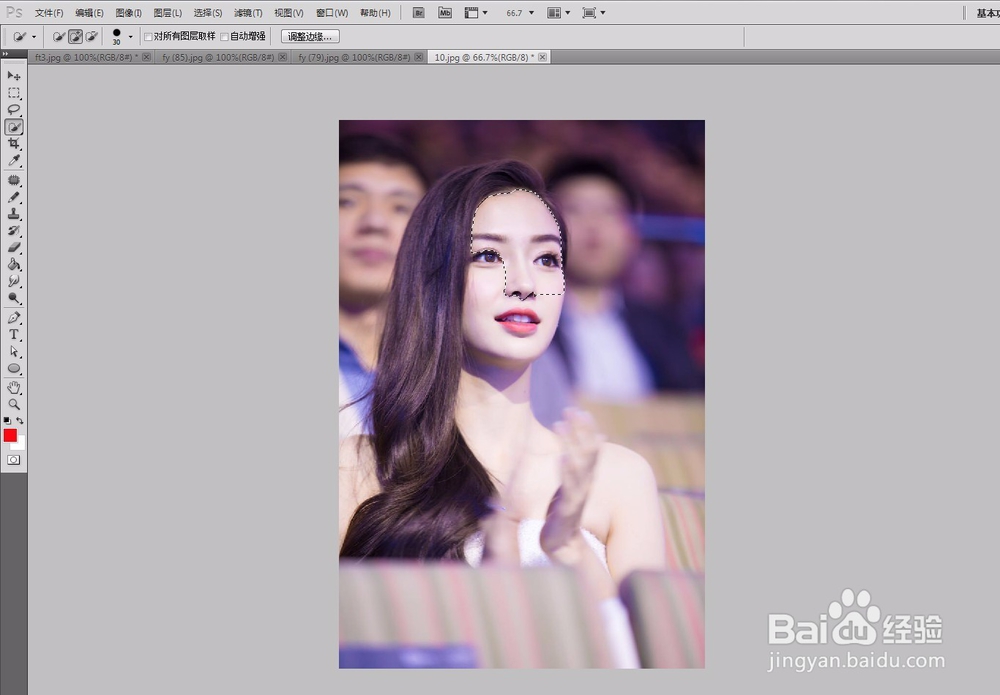
Task: Select the Move tool
Action: [x=13, y=76]
